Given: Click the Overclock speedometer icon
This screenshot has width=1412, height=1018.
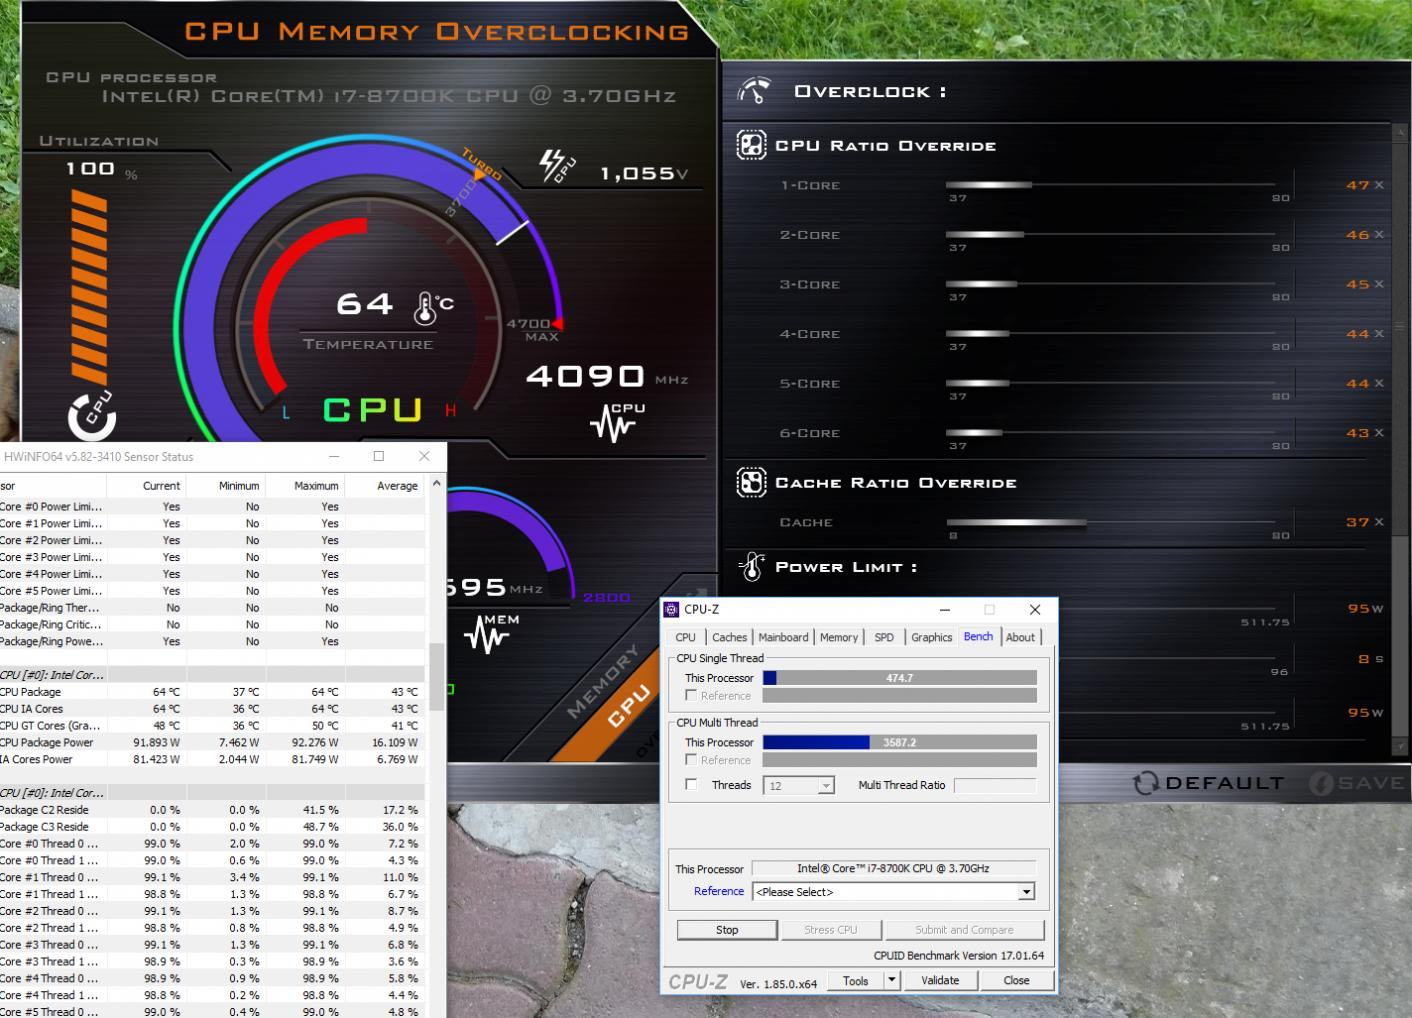Looking at the screenshot, I should click(x=754, y=91).
